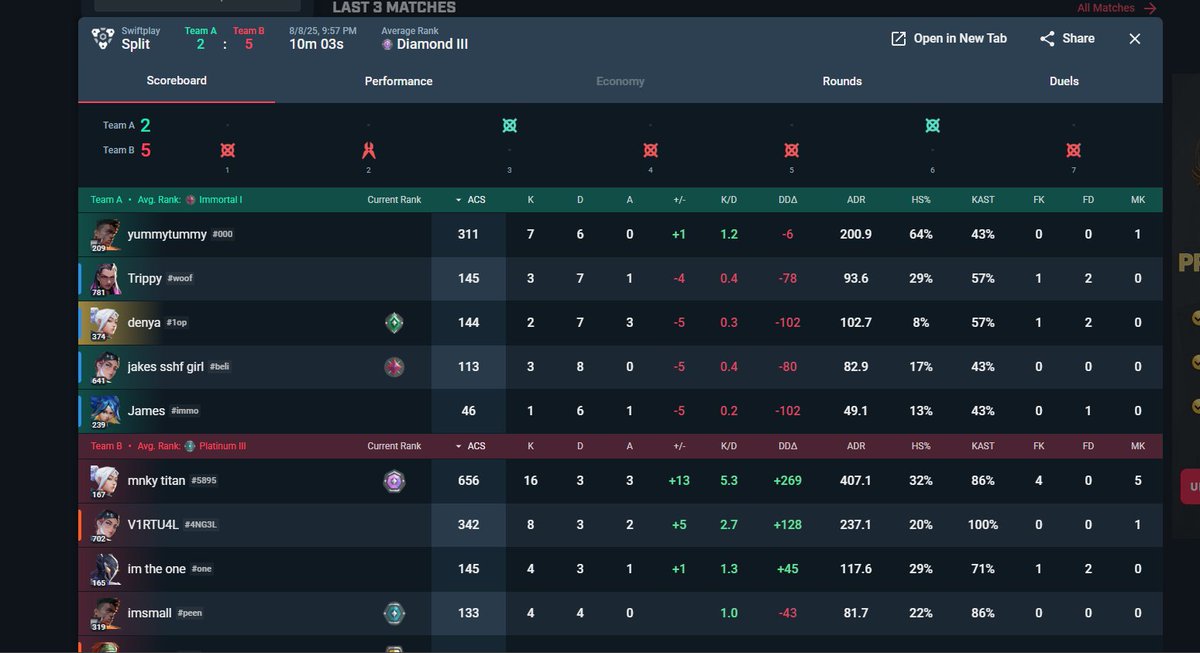Sort Team A by KAST column
The width and height of the screenshot is (1200, 653).
(983, 200)
